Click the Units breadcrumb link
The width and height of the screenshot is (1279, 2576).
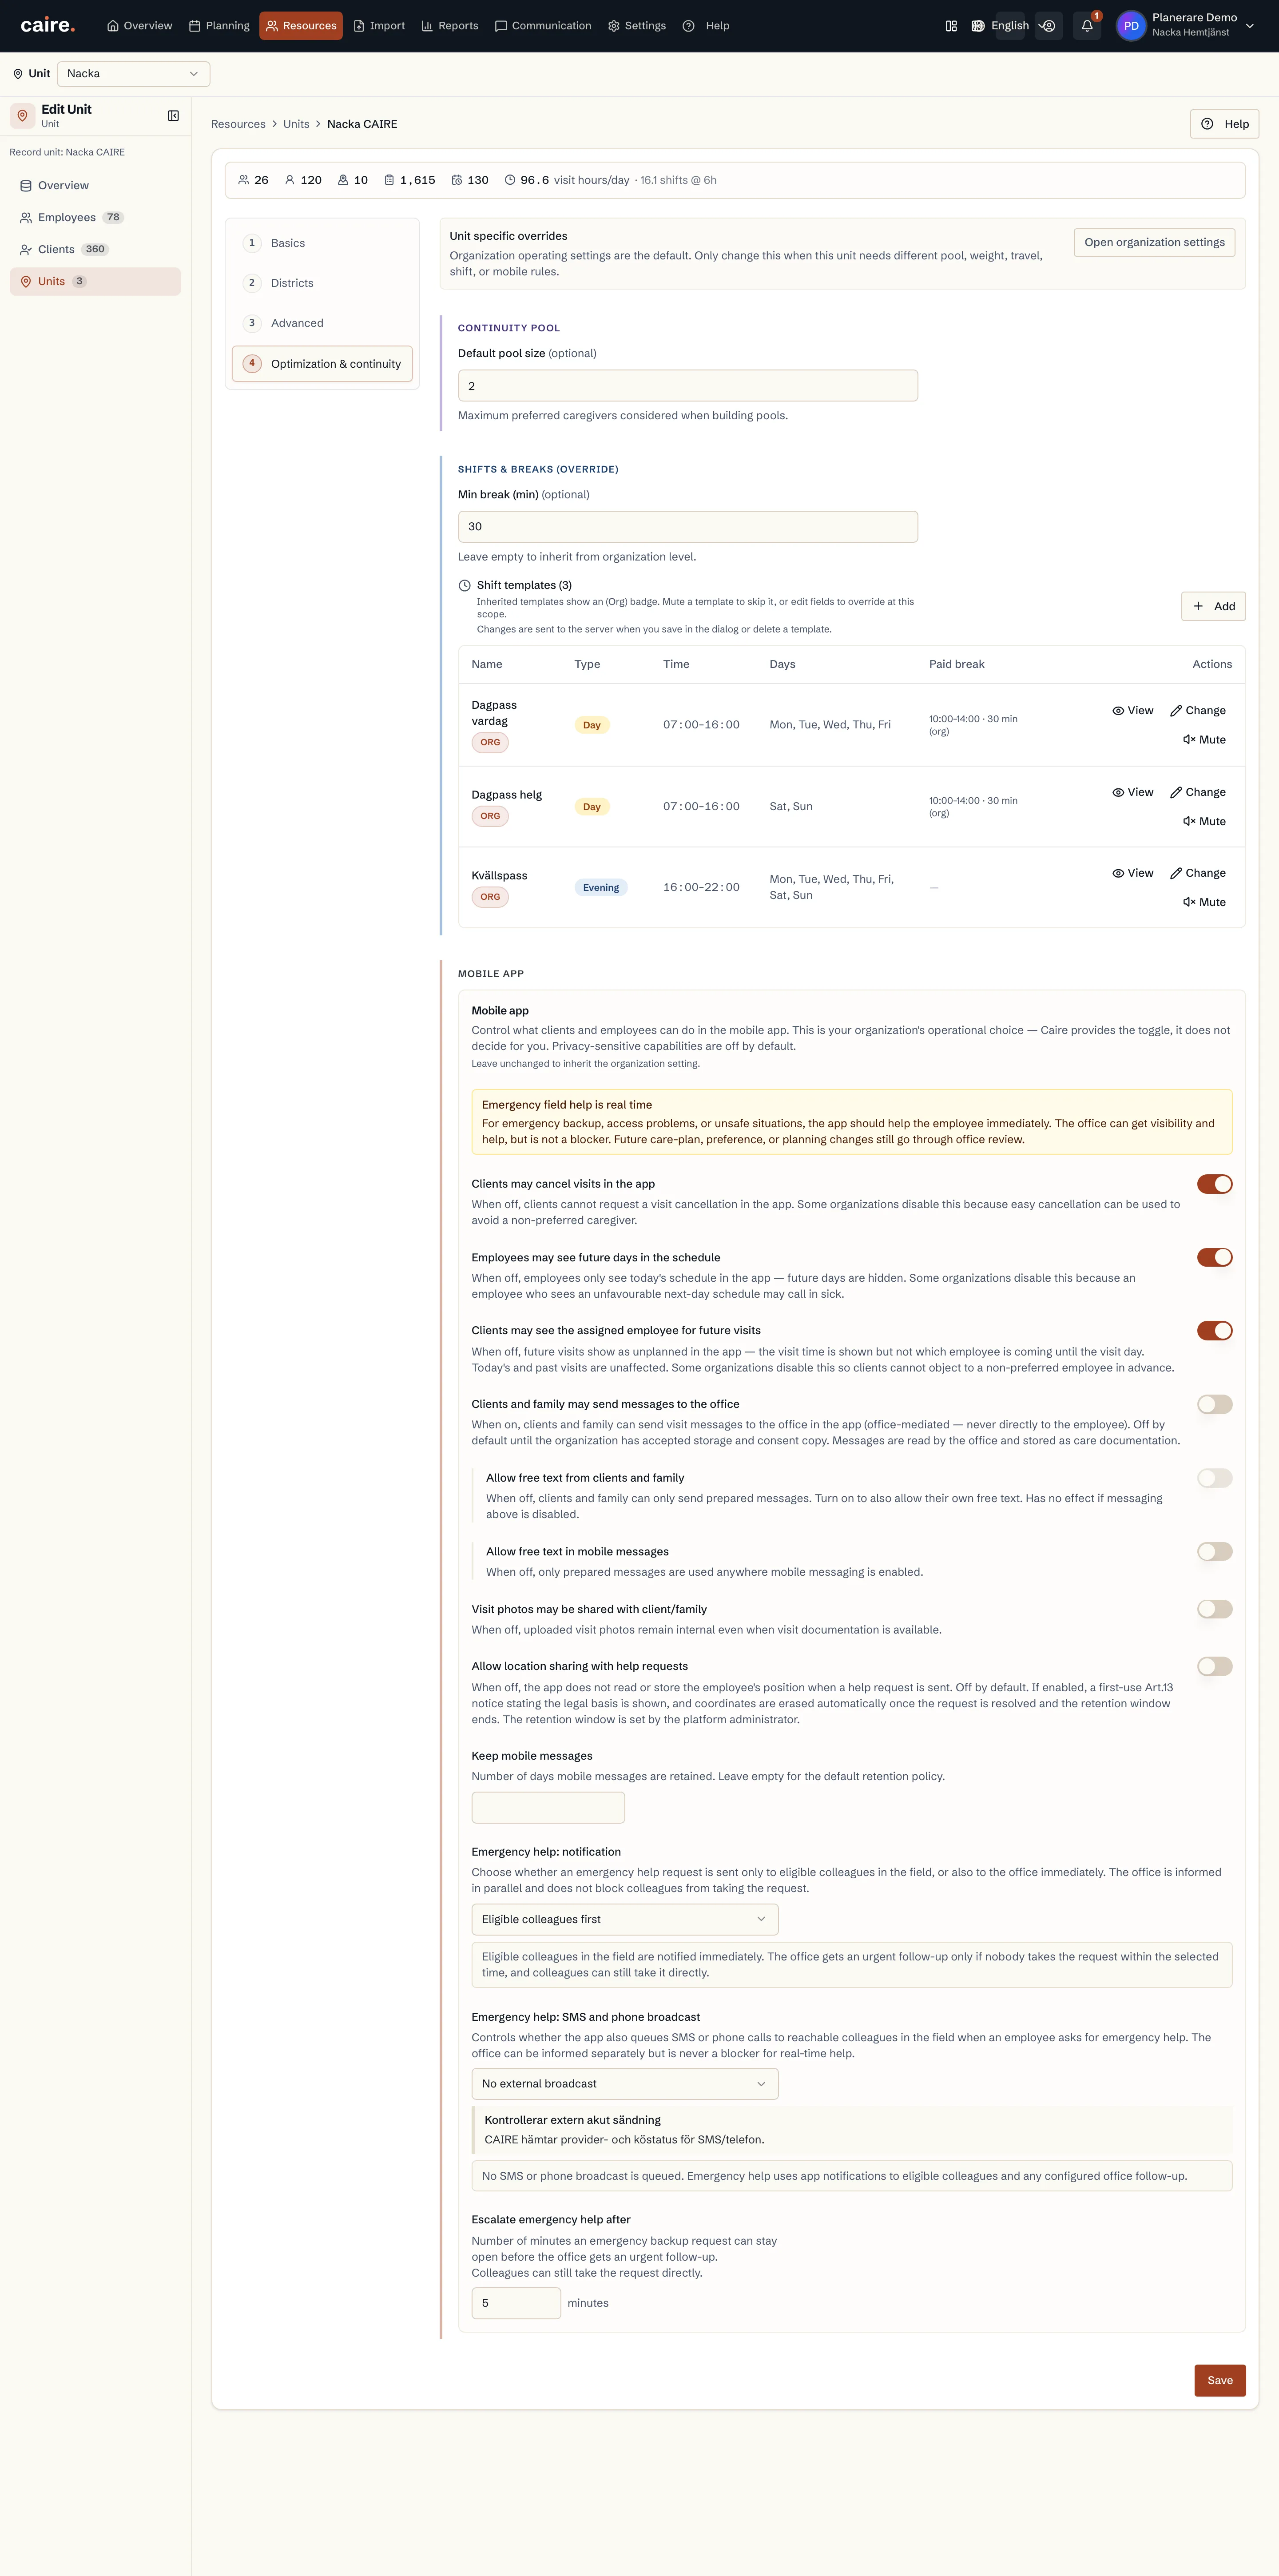296,124
